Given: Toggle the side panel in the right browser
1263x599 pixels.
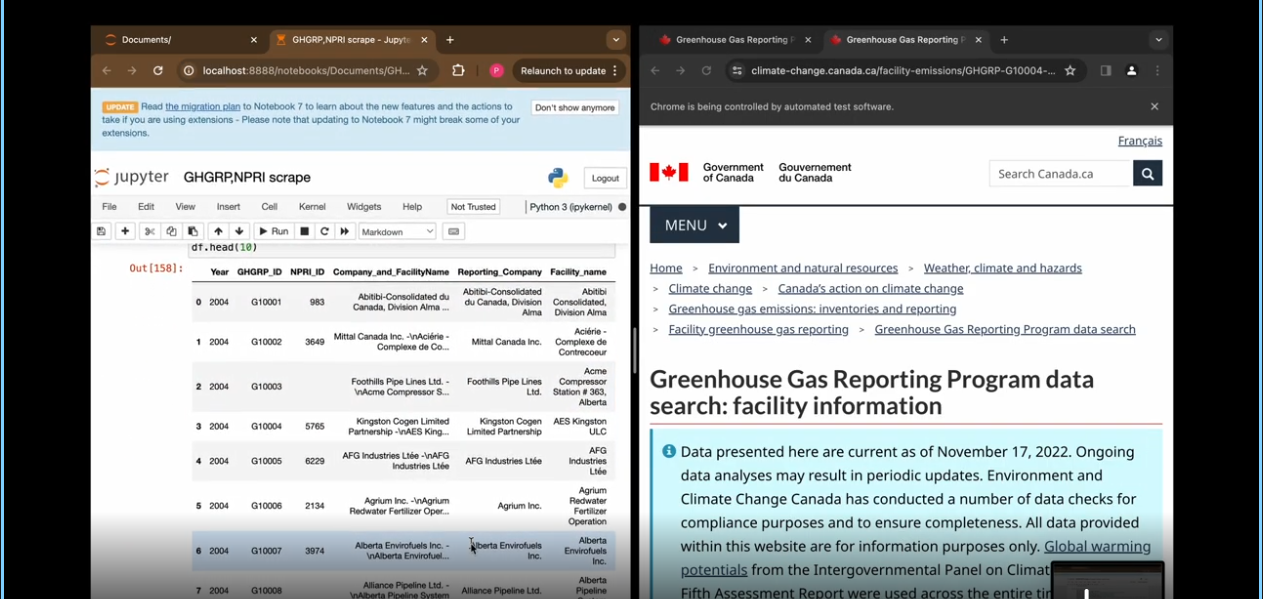Looking at the screenshot, I should pyautogui.click(x=1106, y=71).
